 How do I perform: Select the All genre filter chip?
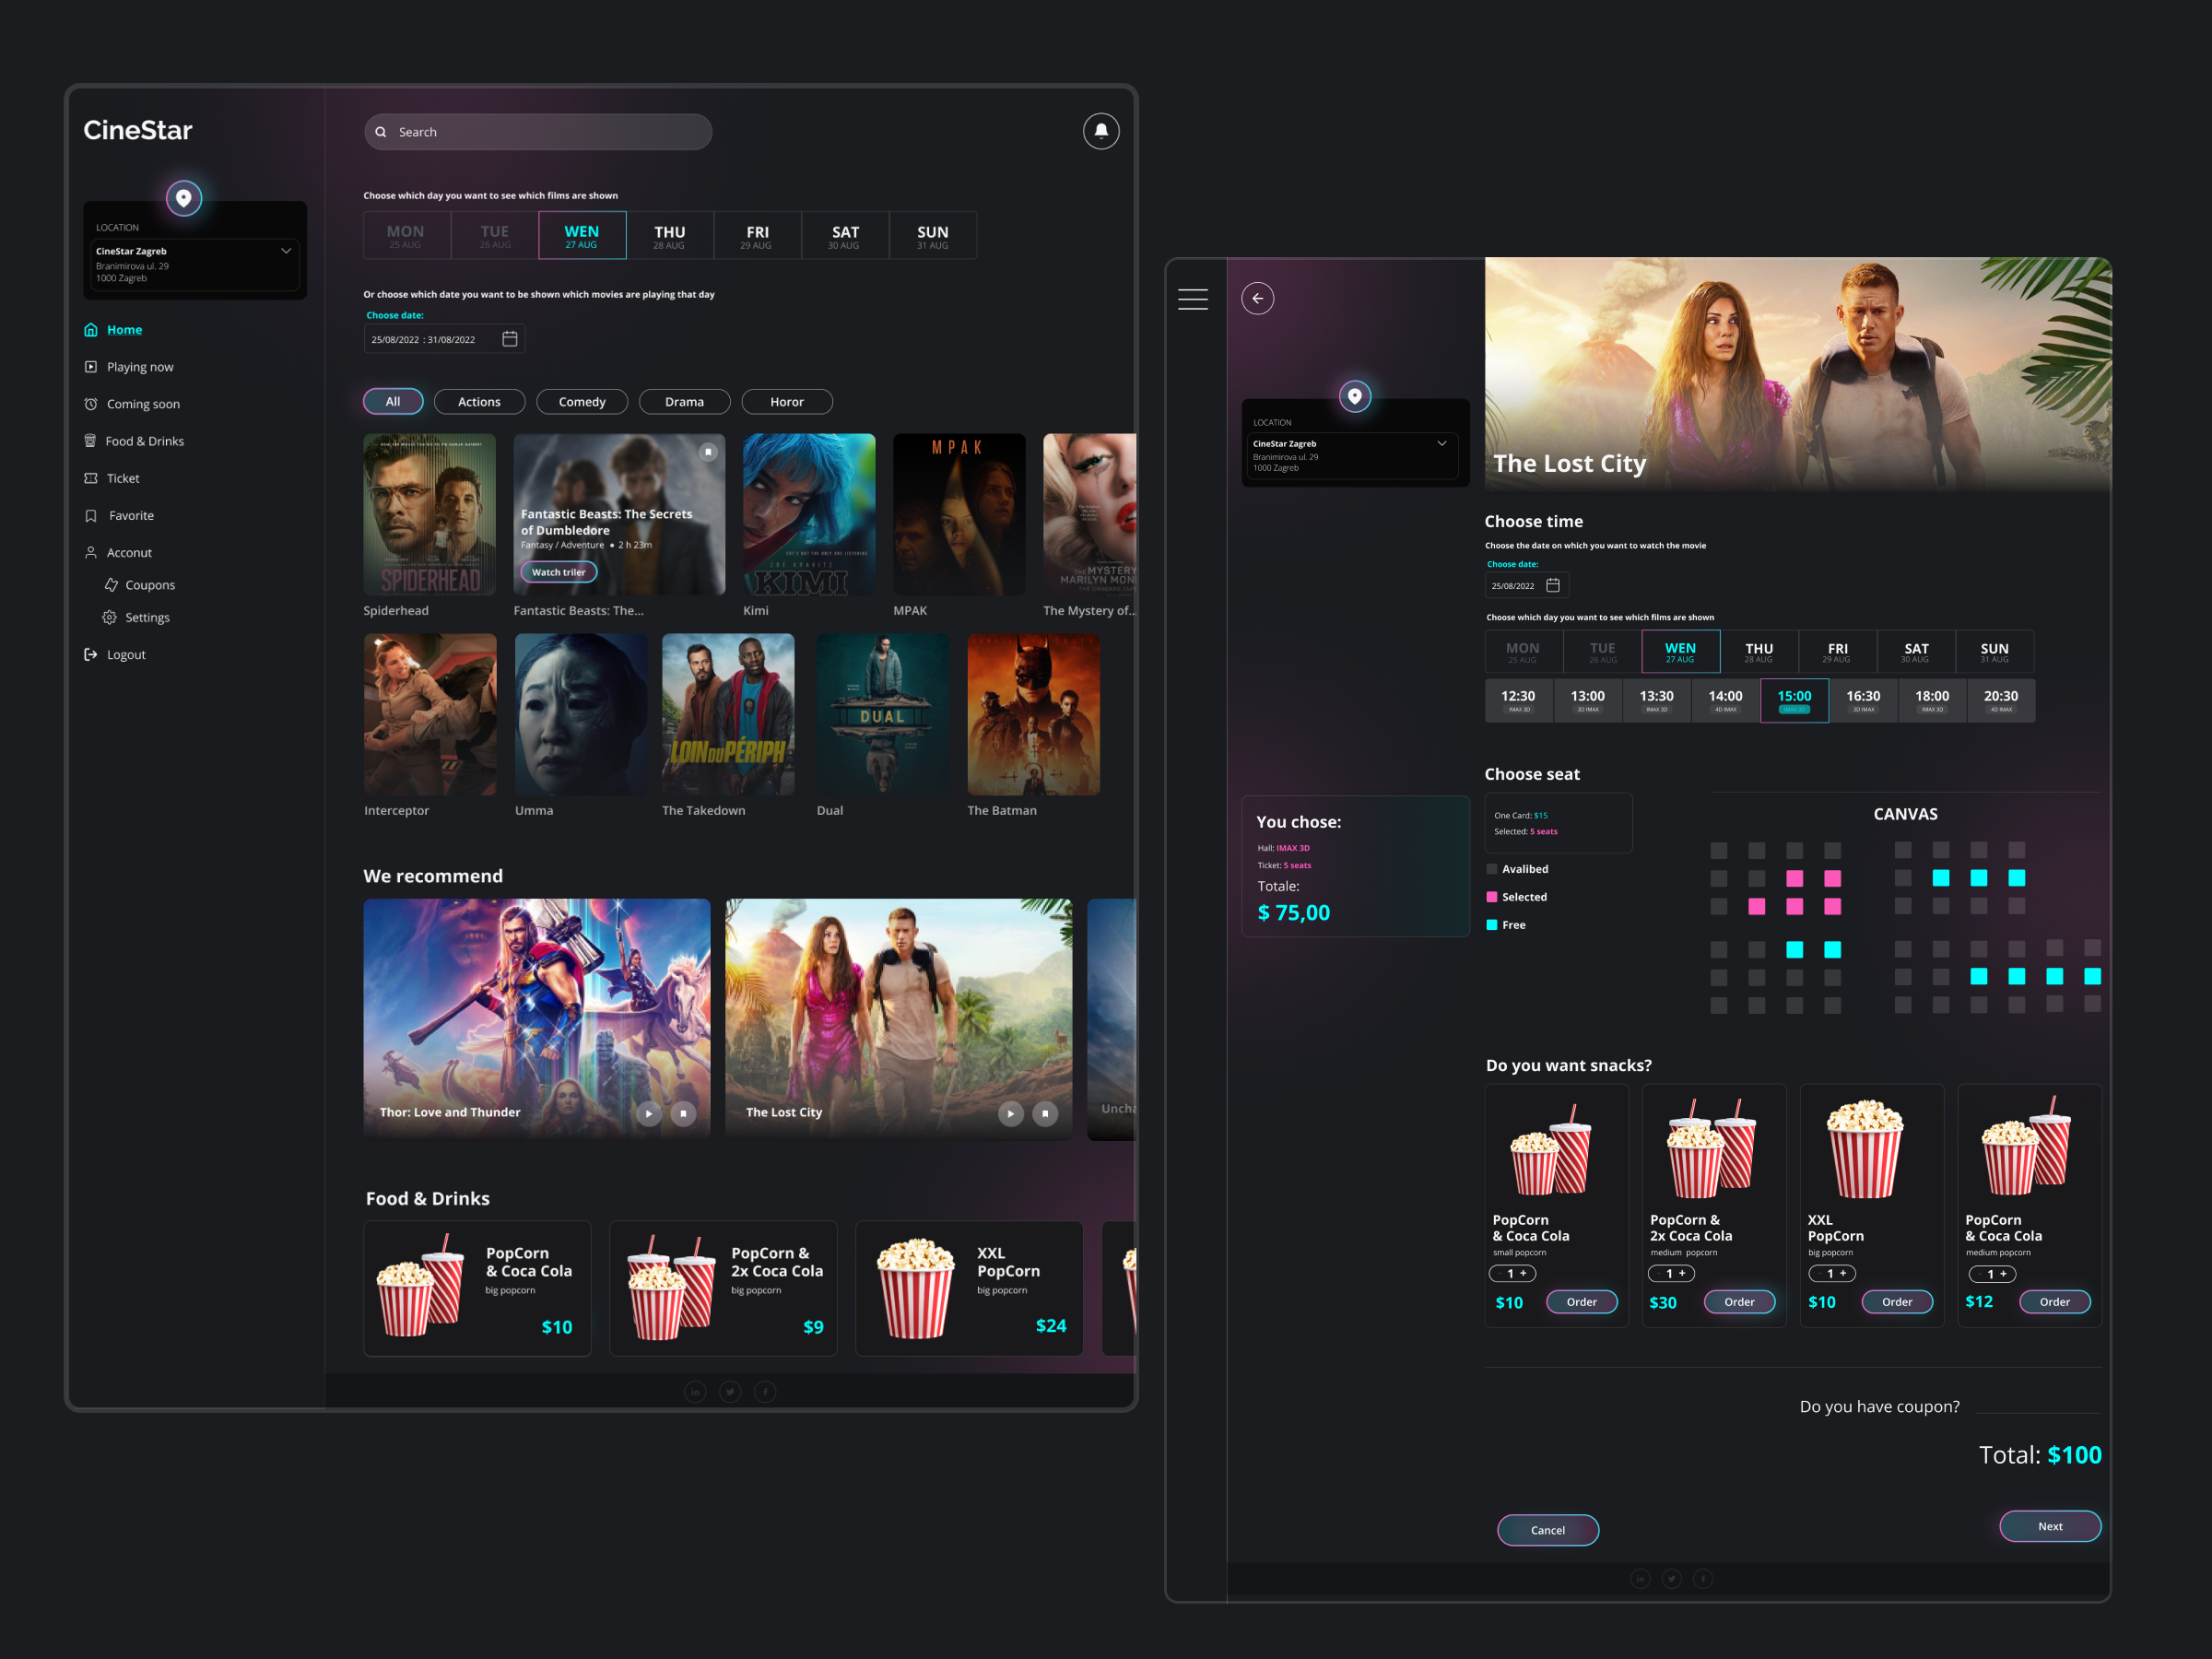pyautogui.click(x=393, y=401)
